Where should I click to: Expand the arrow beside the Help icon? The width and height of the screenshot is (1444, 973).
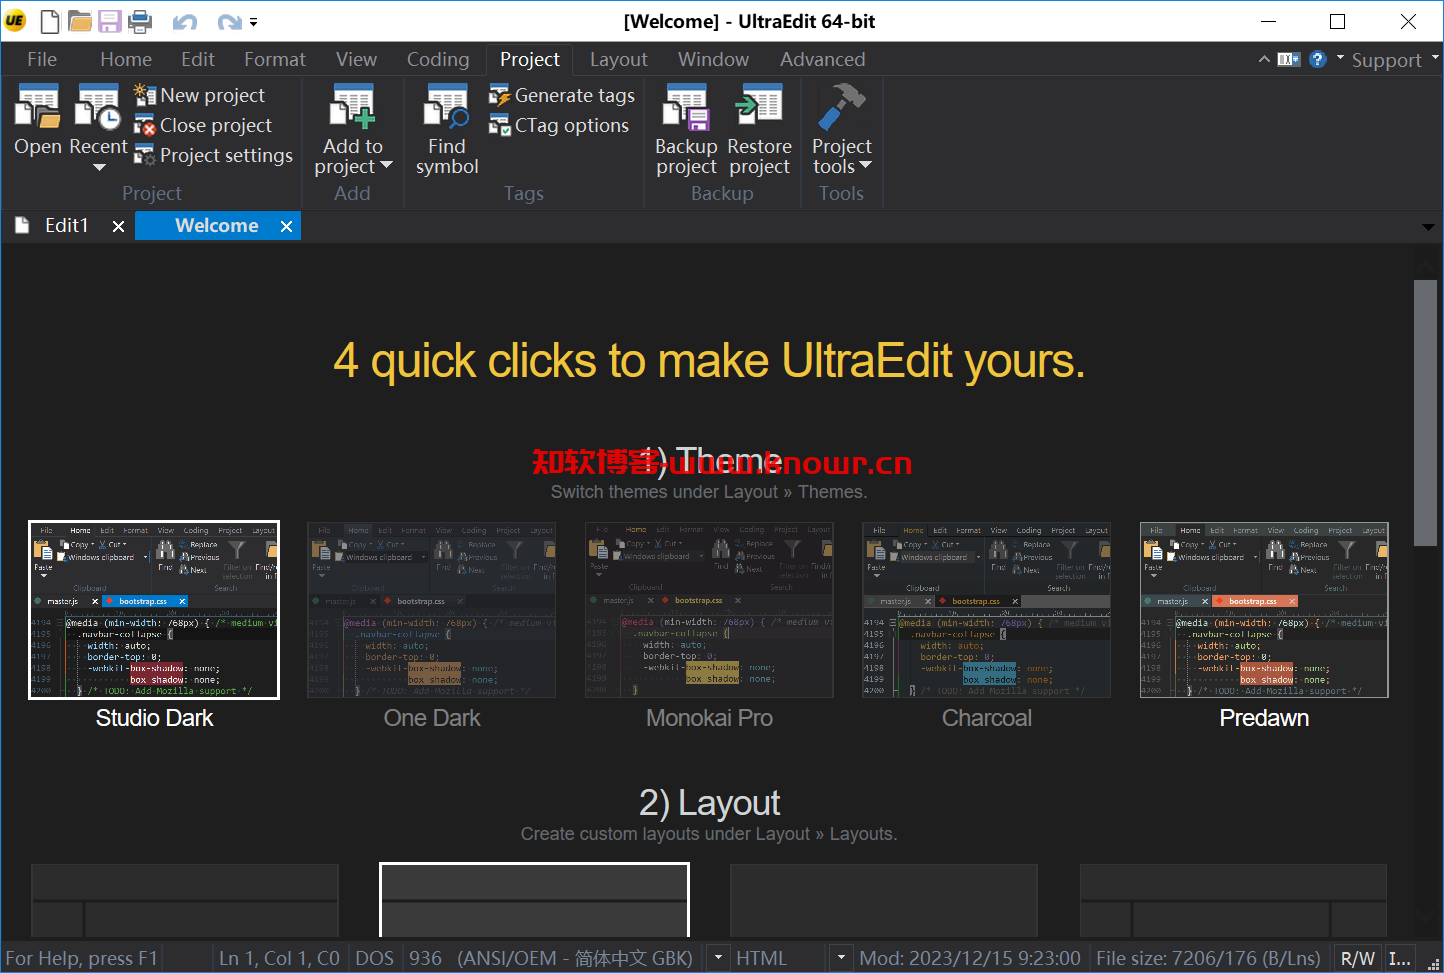(1340, 57)
